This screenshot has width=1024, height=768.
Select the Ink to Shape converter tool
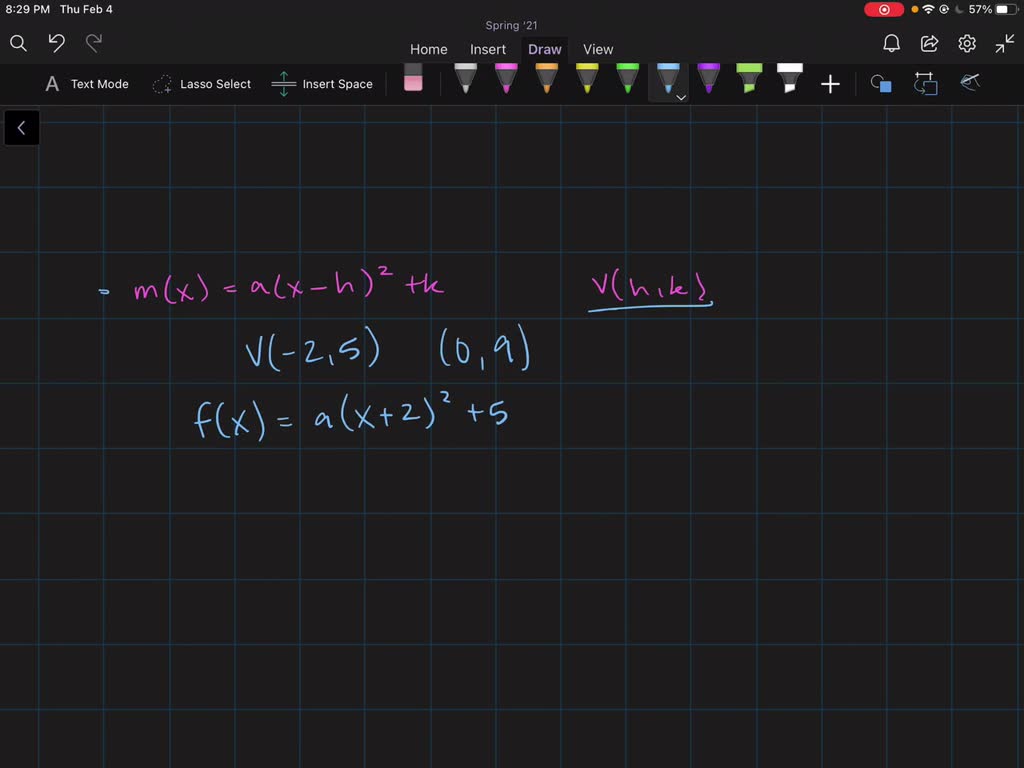(x=925, y=84)
